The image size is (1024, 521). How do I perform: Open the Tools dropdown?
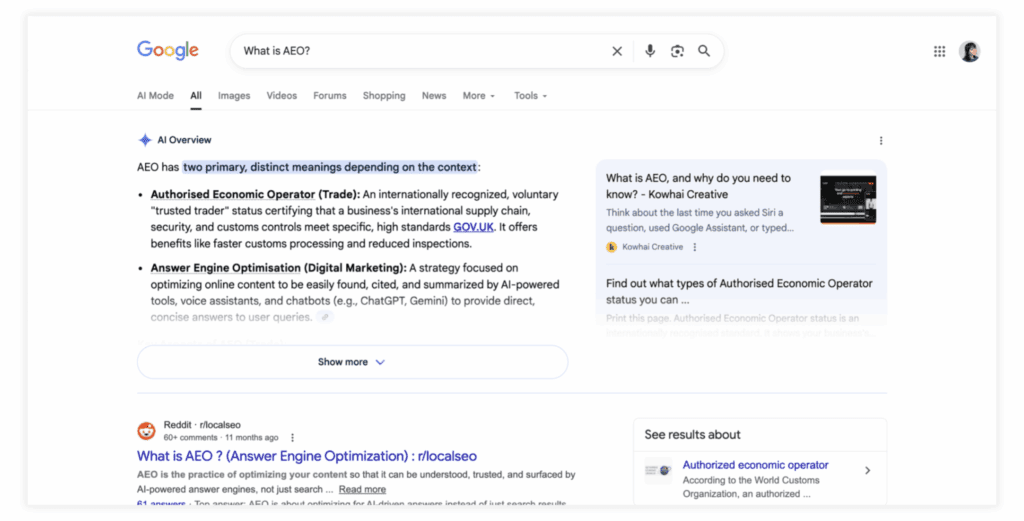click(530, 95)
